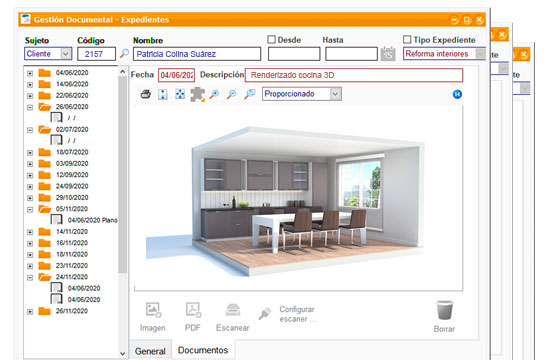548x360 pixels.
Task: Click the tree vertical scrollbar thumb
Action: [x=122, y=175]
